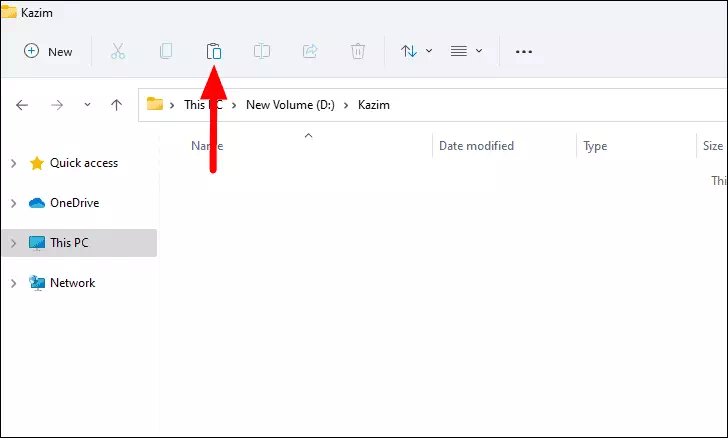Open chevron before This PC breadcrumb
Screen dimensions: 728x438
(172, 105)
